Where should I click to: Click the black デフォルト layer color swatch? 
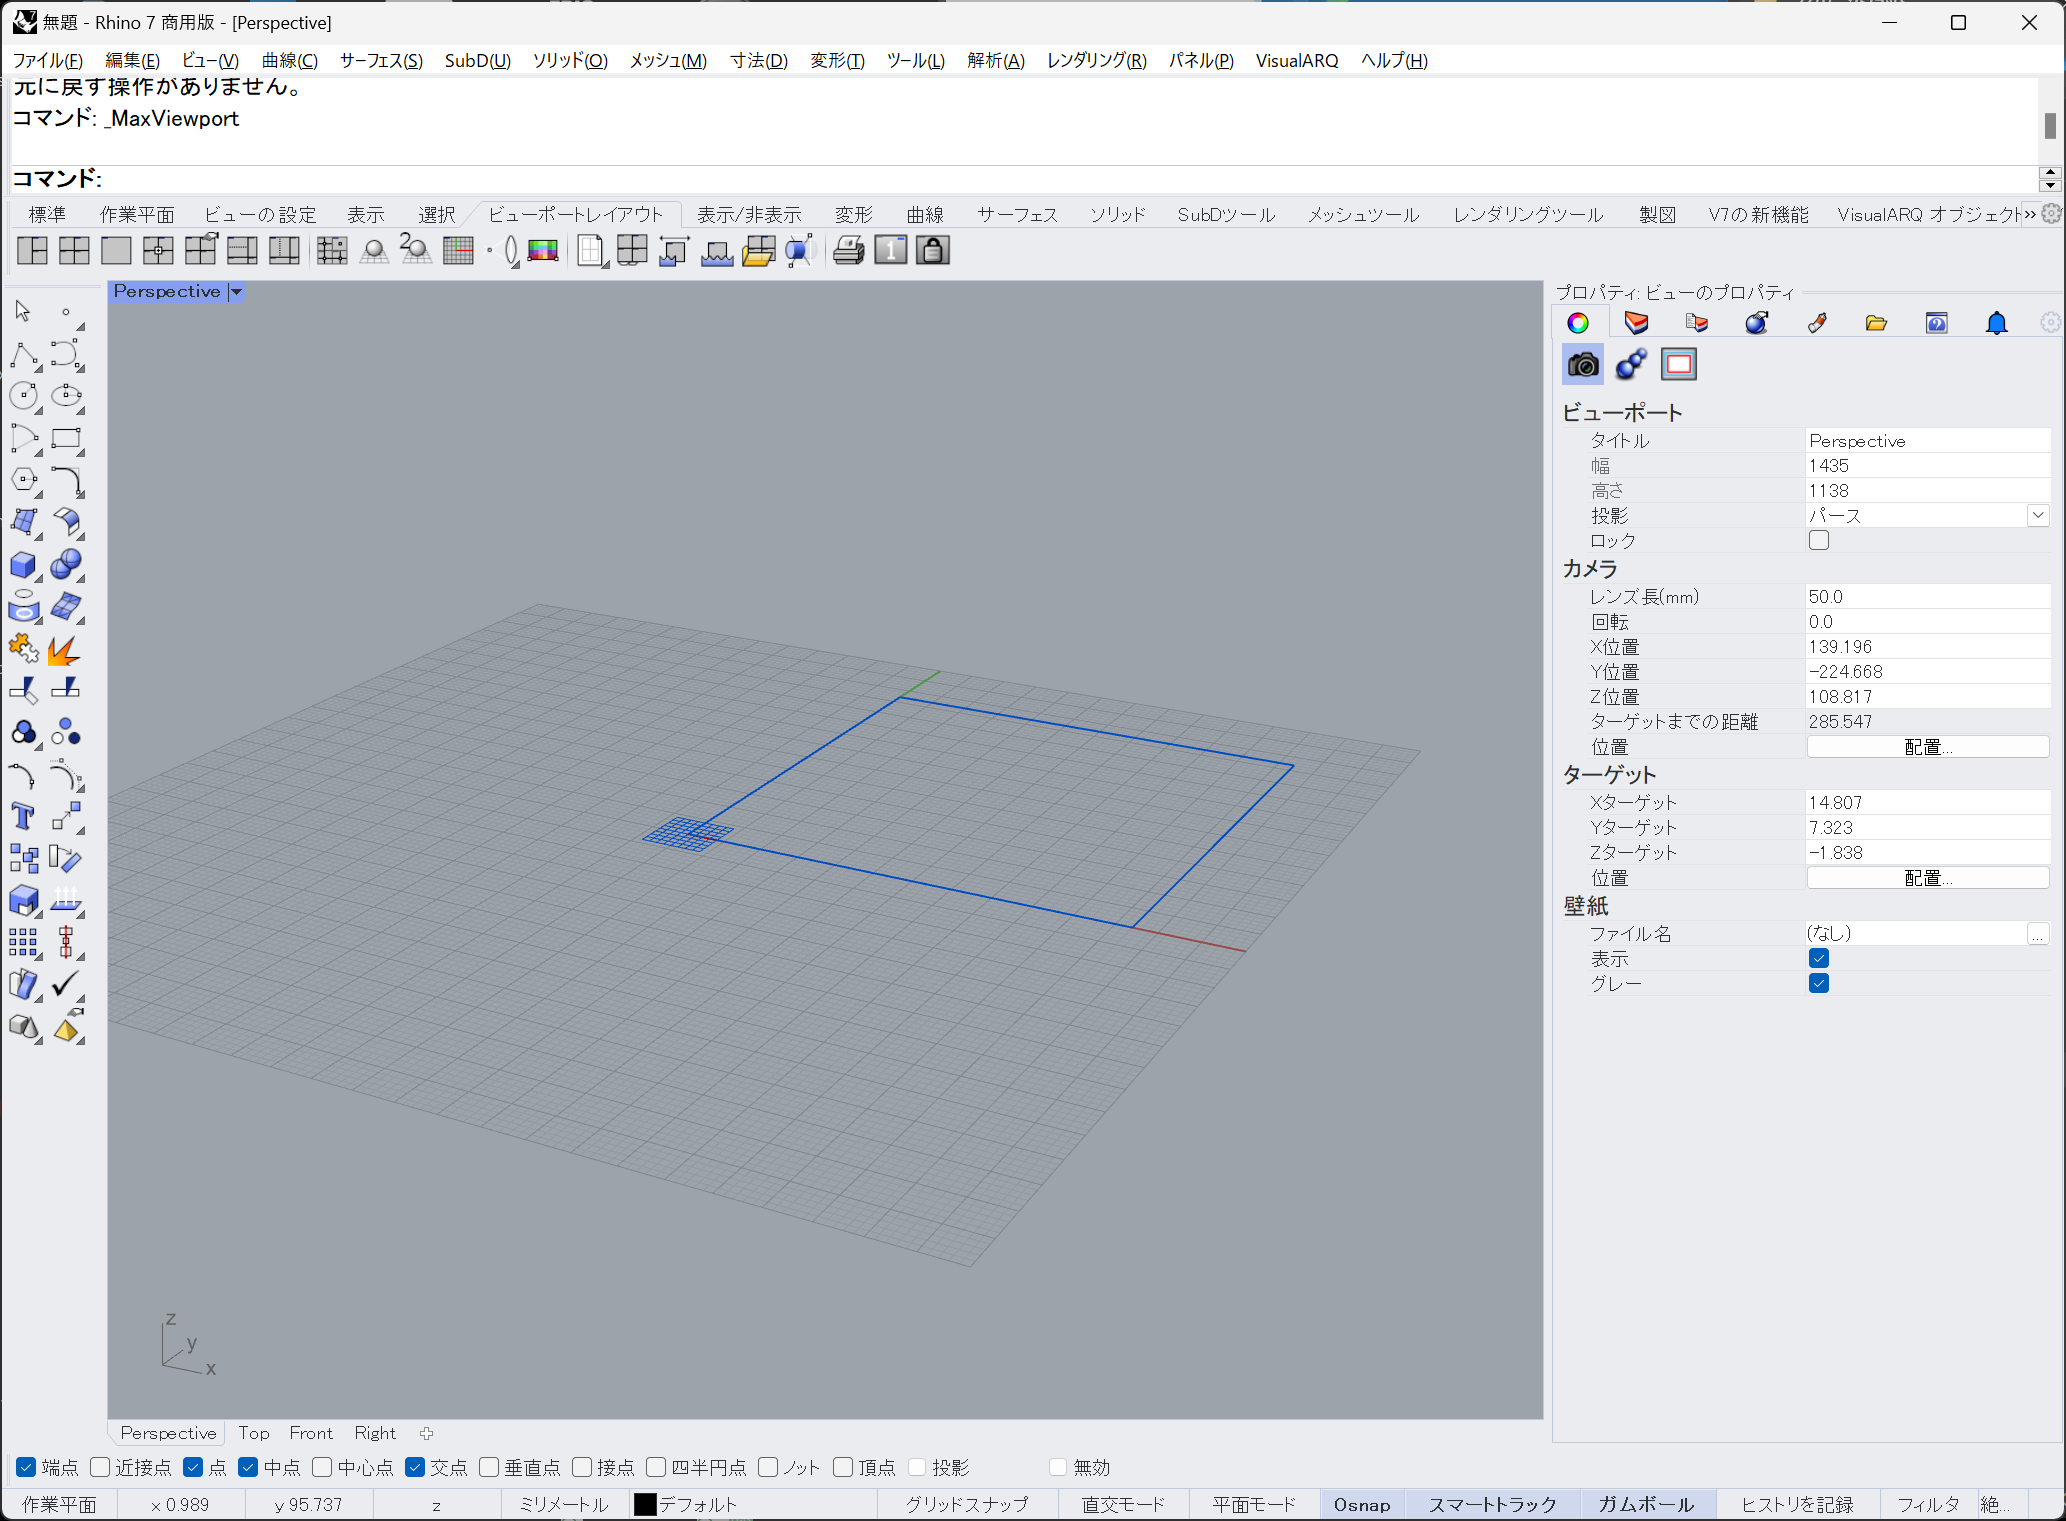645,1504
